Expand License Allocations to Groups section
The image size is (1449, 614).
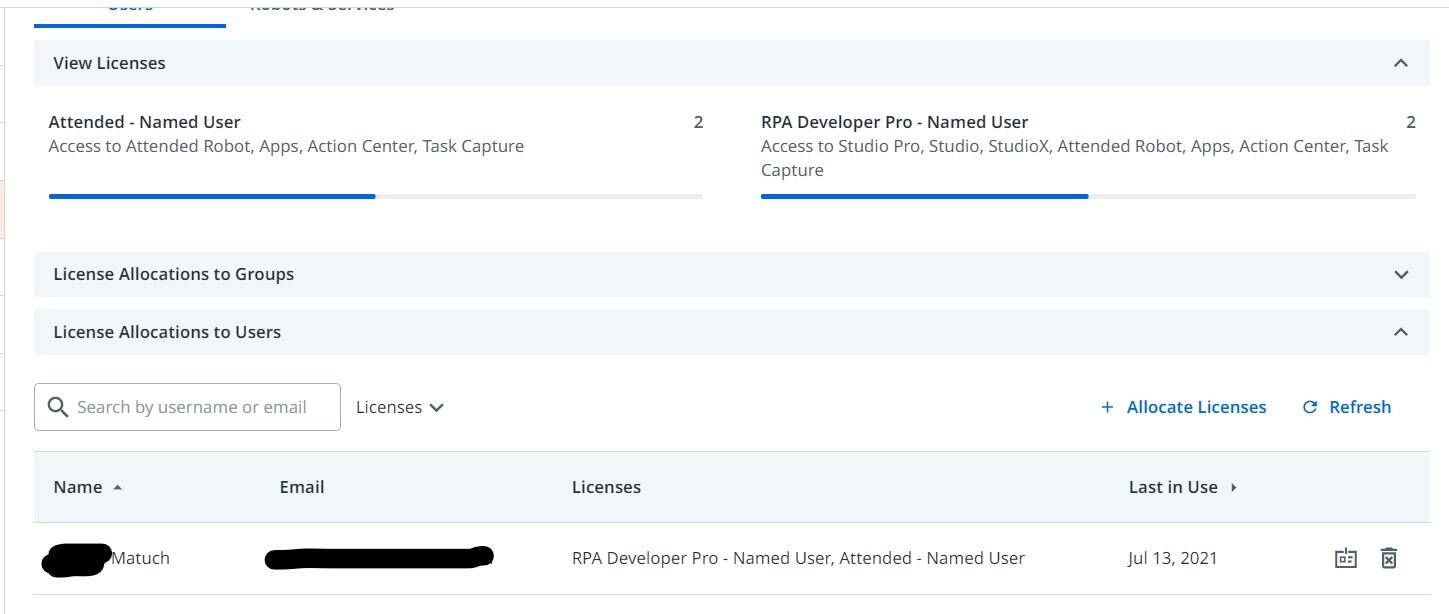point(1401,274)
